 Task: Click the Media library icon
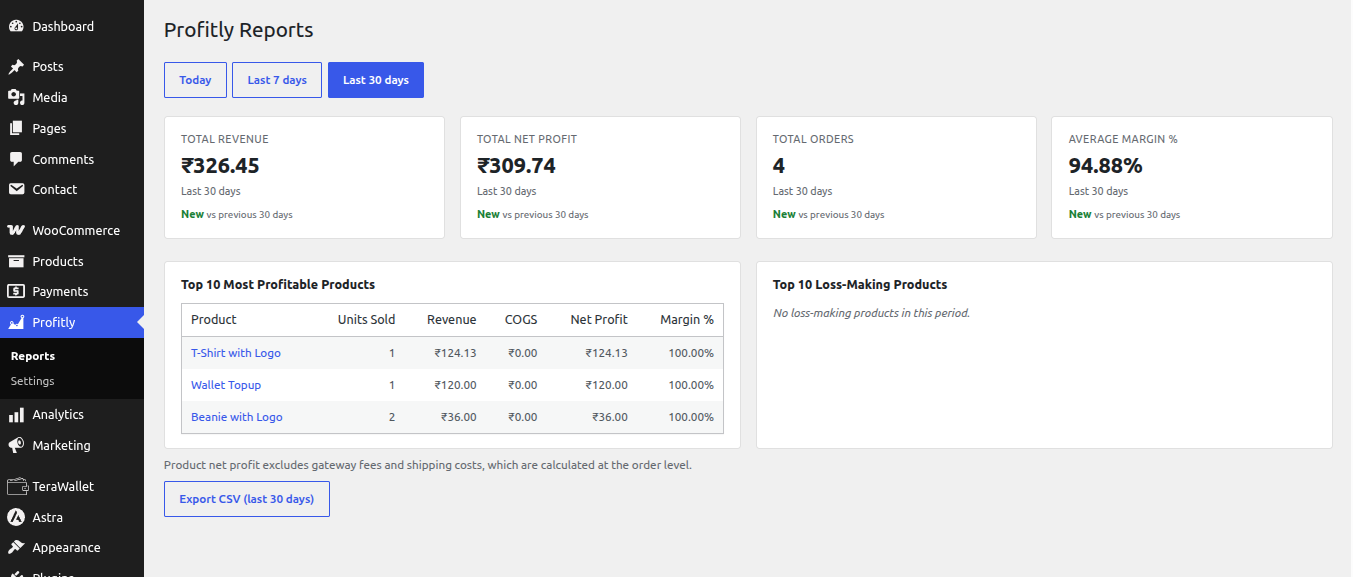pos(16,98)
